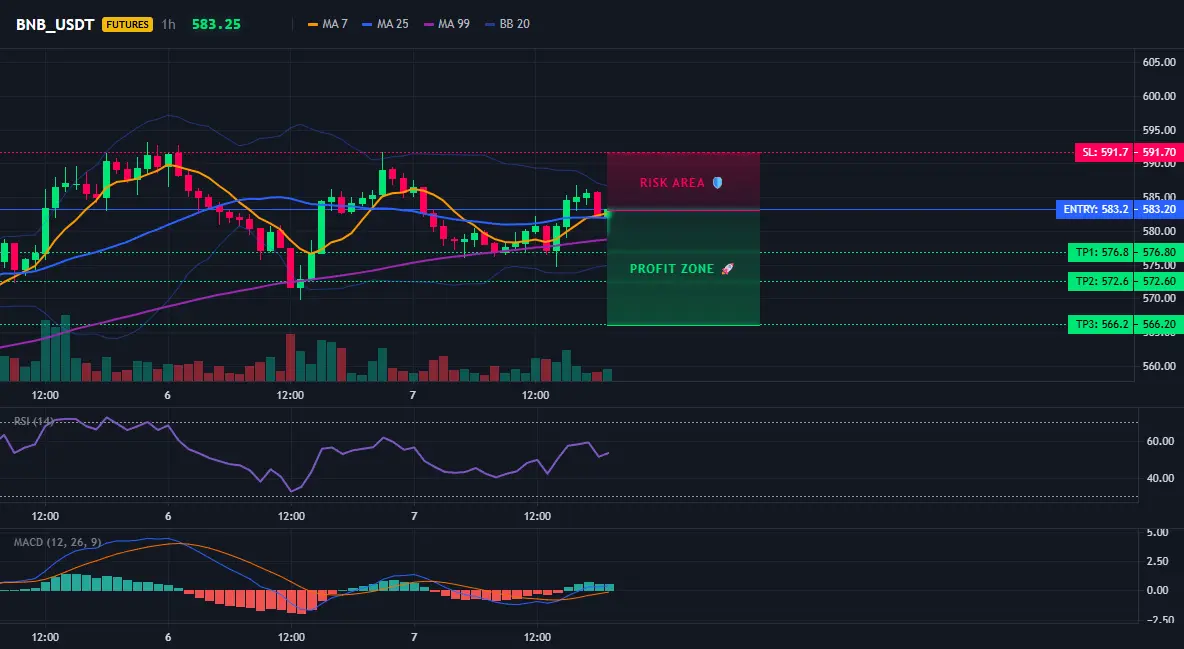1184x649 pixels.
Task: Select the 1h timeframe label
Action: [x=168, y=24]
